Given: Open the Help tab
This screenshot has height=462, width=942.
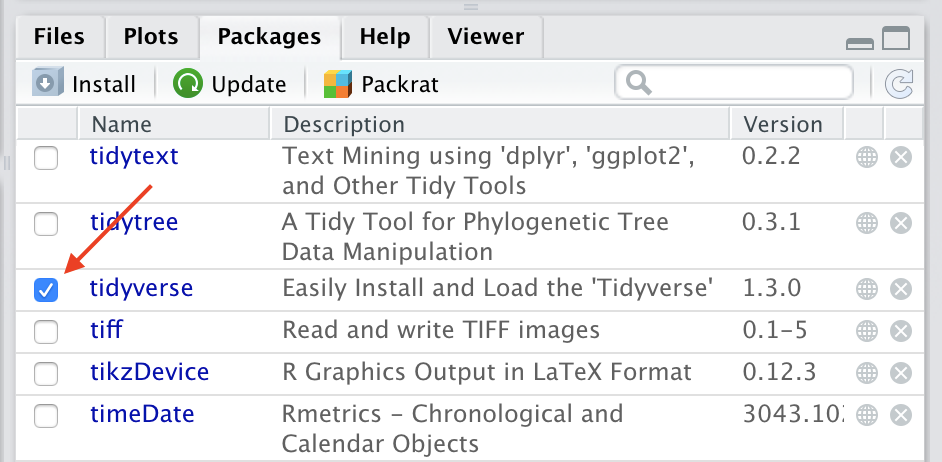Looking at the screenshot, I should (x=385, y=38).
